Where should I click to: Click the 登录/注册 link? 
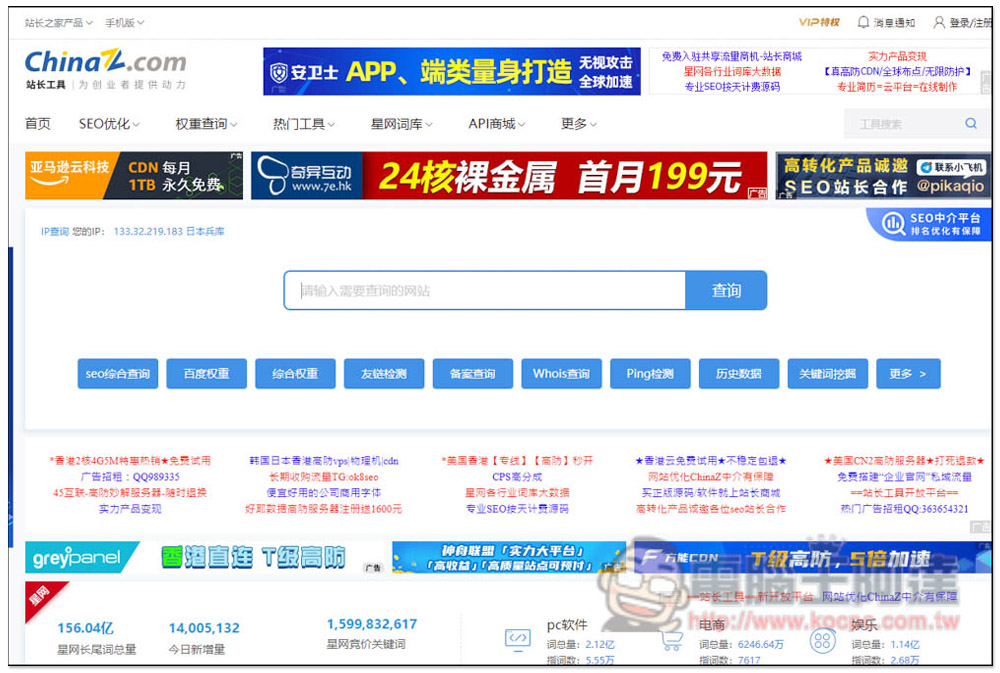(x=971, y=23)
